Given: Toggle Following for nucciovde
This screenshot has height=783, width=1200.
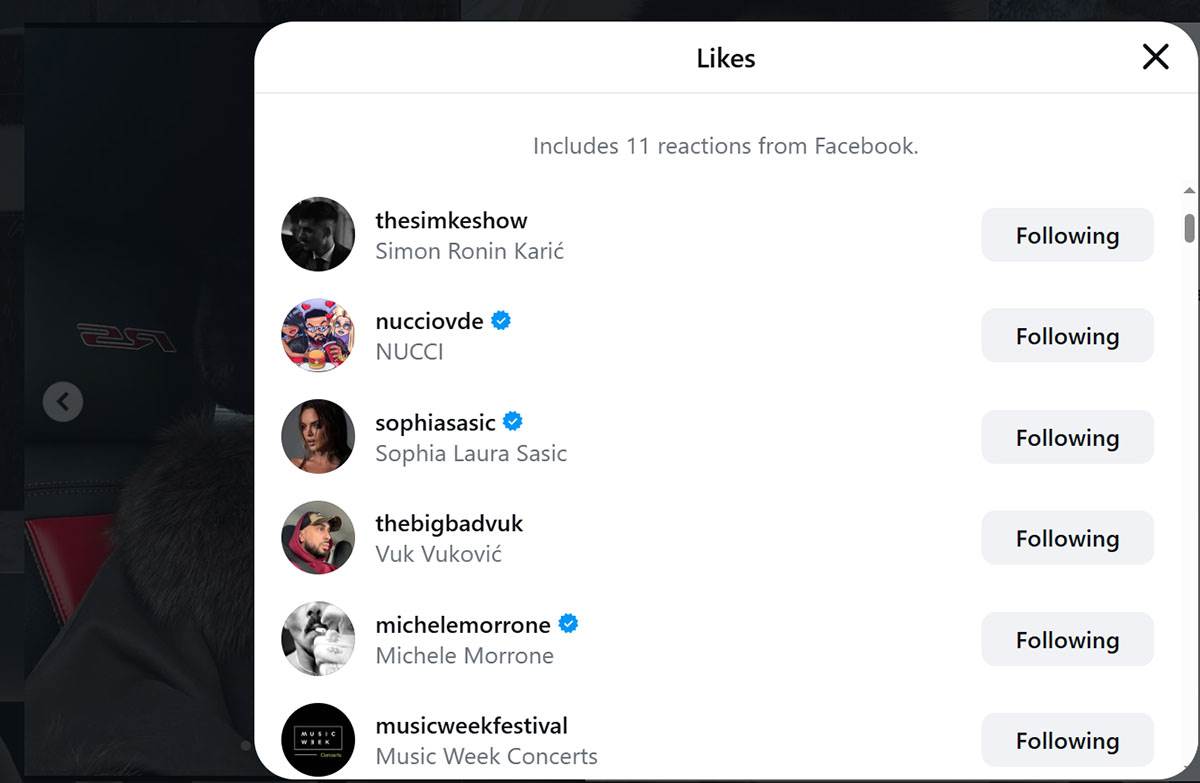Looking at the screenshot, I should [1067, 336].
